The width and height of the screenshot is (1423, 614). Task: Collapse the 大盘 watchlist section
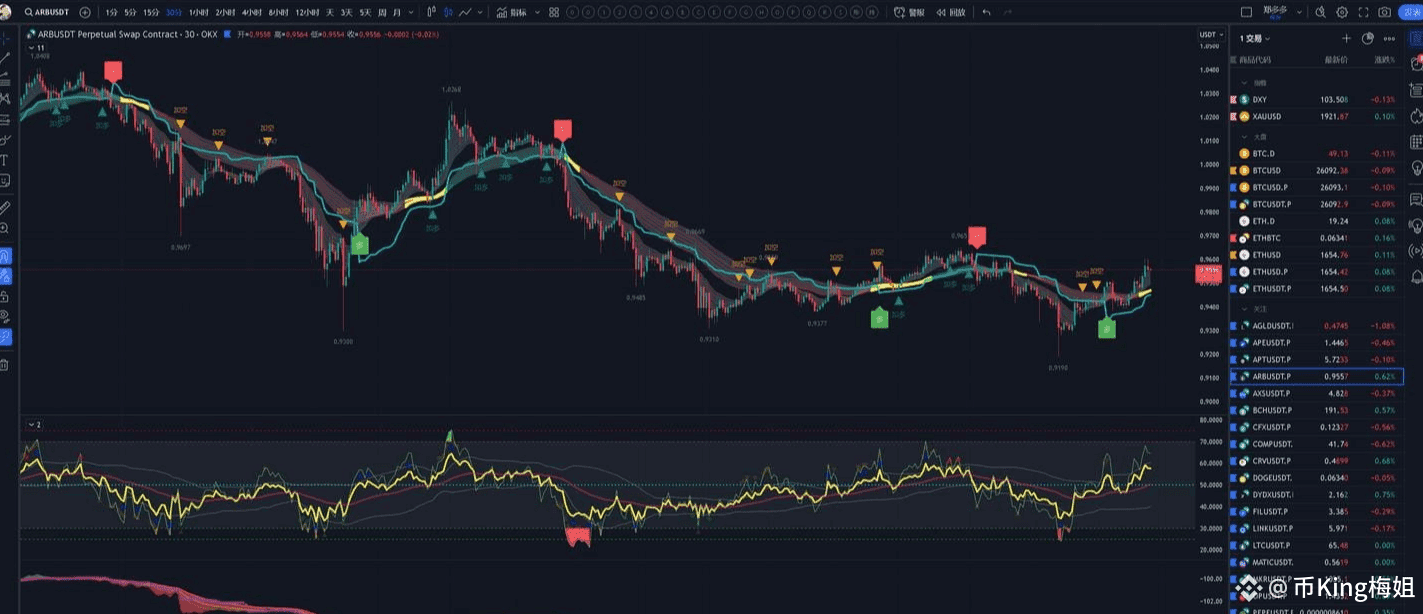1245,137
